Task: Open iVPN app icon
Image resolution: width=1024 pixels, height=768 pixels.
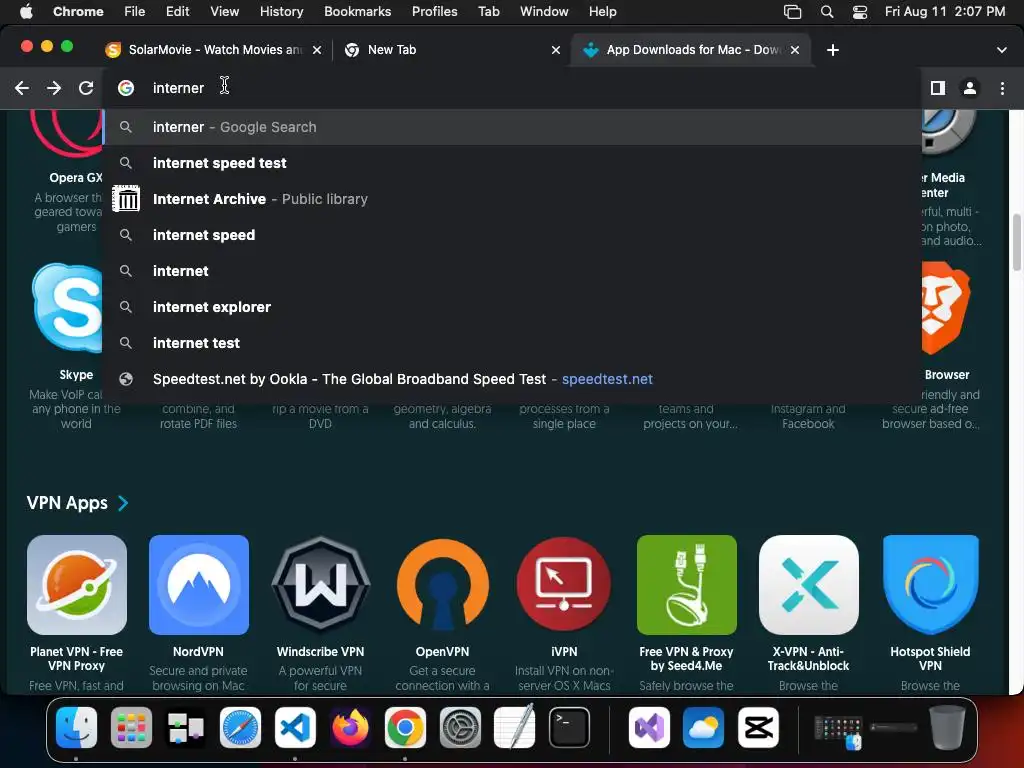Action: tap(564, 584)
